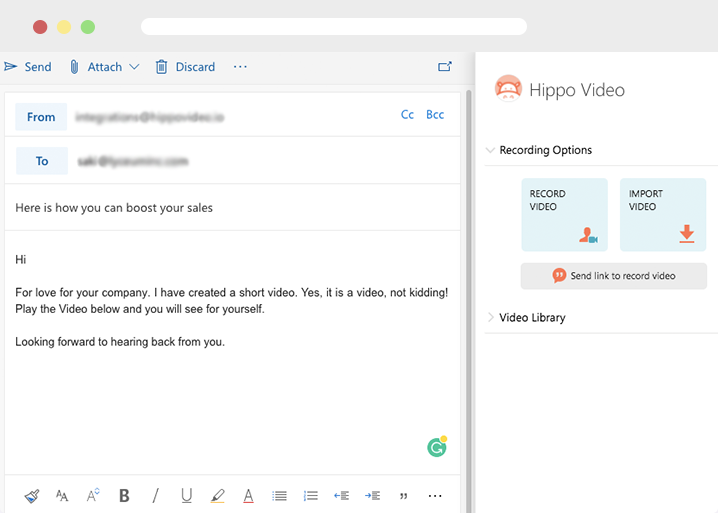The width and height of the screenshot is (718, 513).
Task: Collapse the Recording Options section
Action: [491, 150]
